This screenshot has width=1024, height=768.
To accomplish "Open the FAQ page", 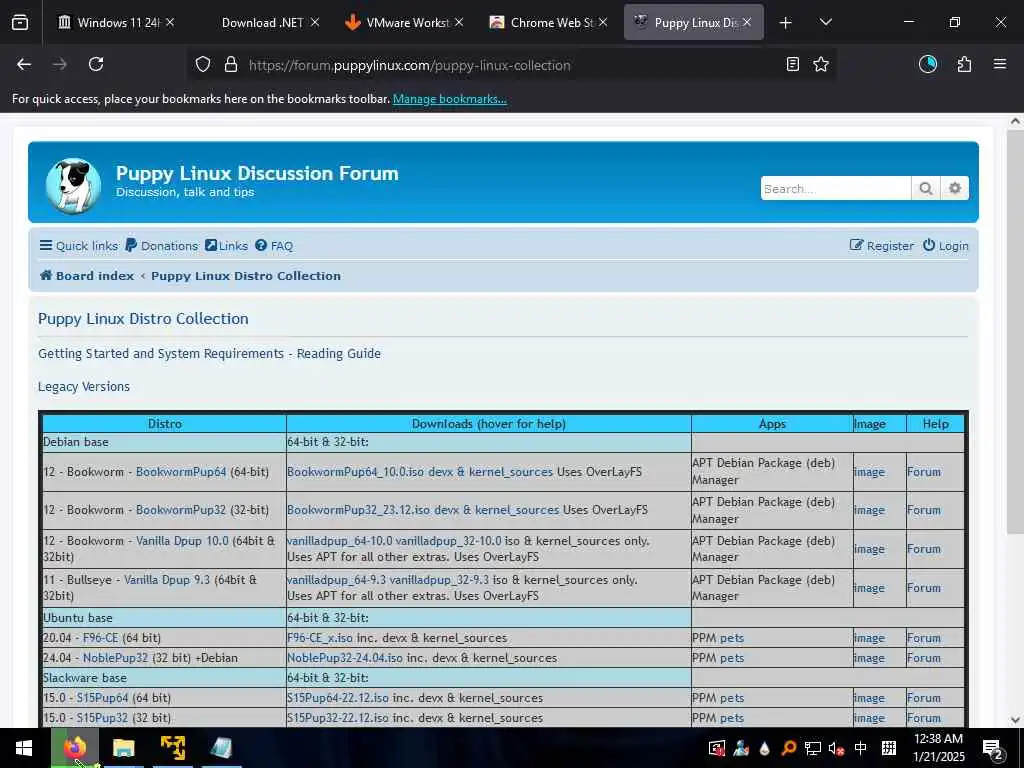I will coord(274,246).
